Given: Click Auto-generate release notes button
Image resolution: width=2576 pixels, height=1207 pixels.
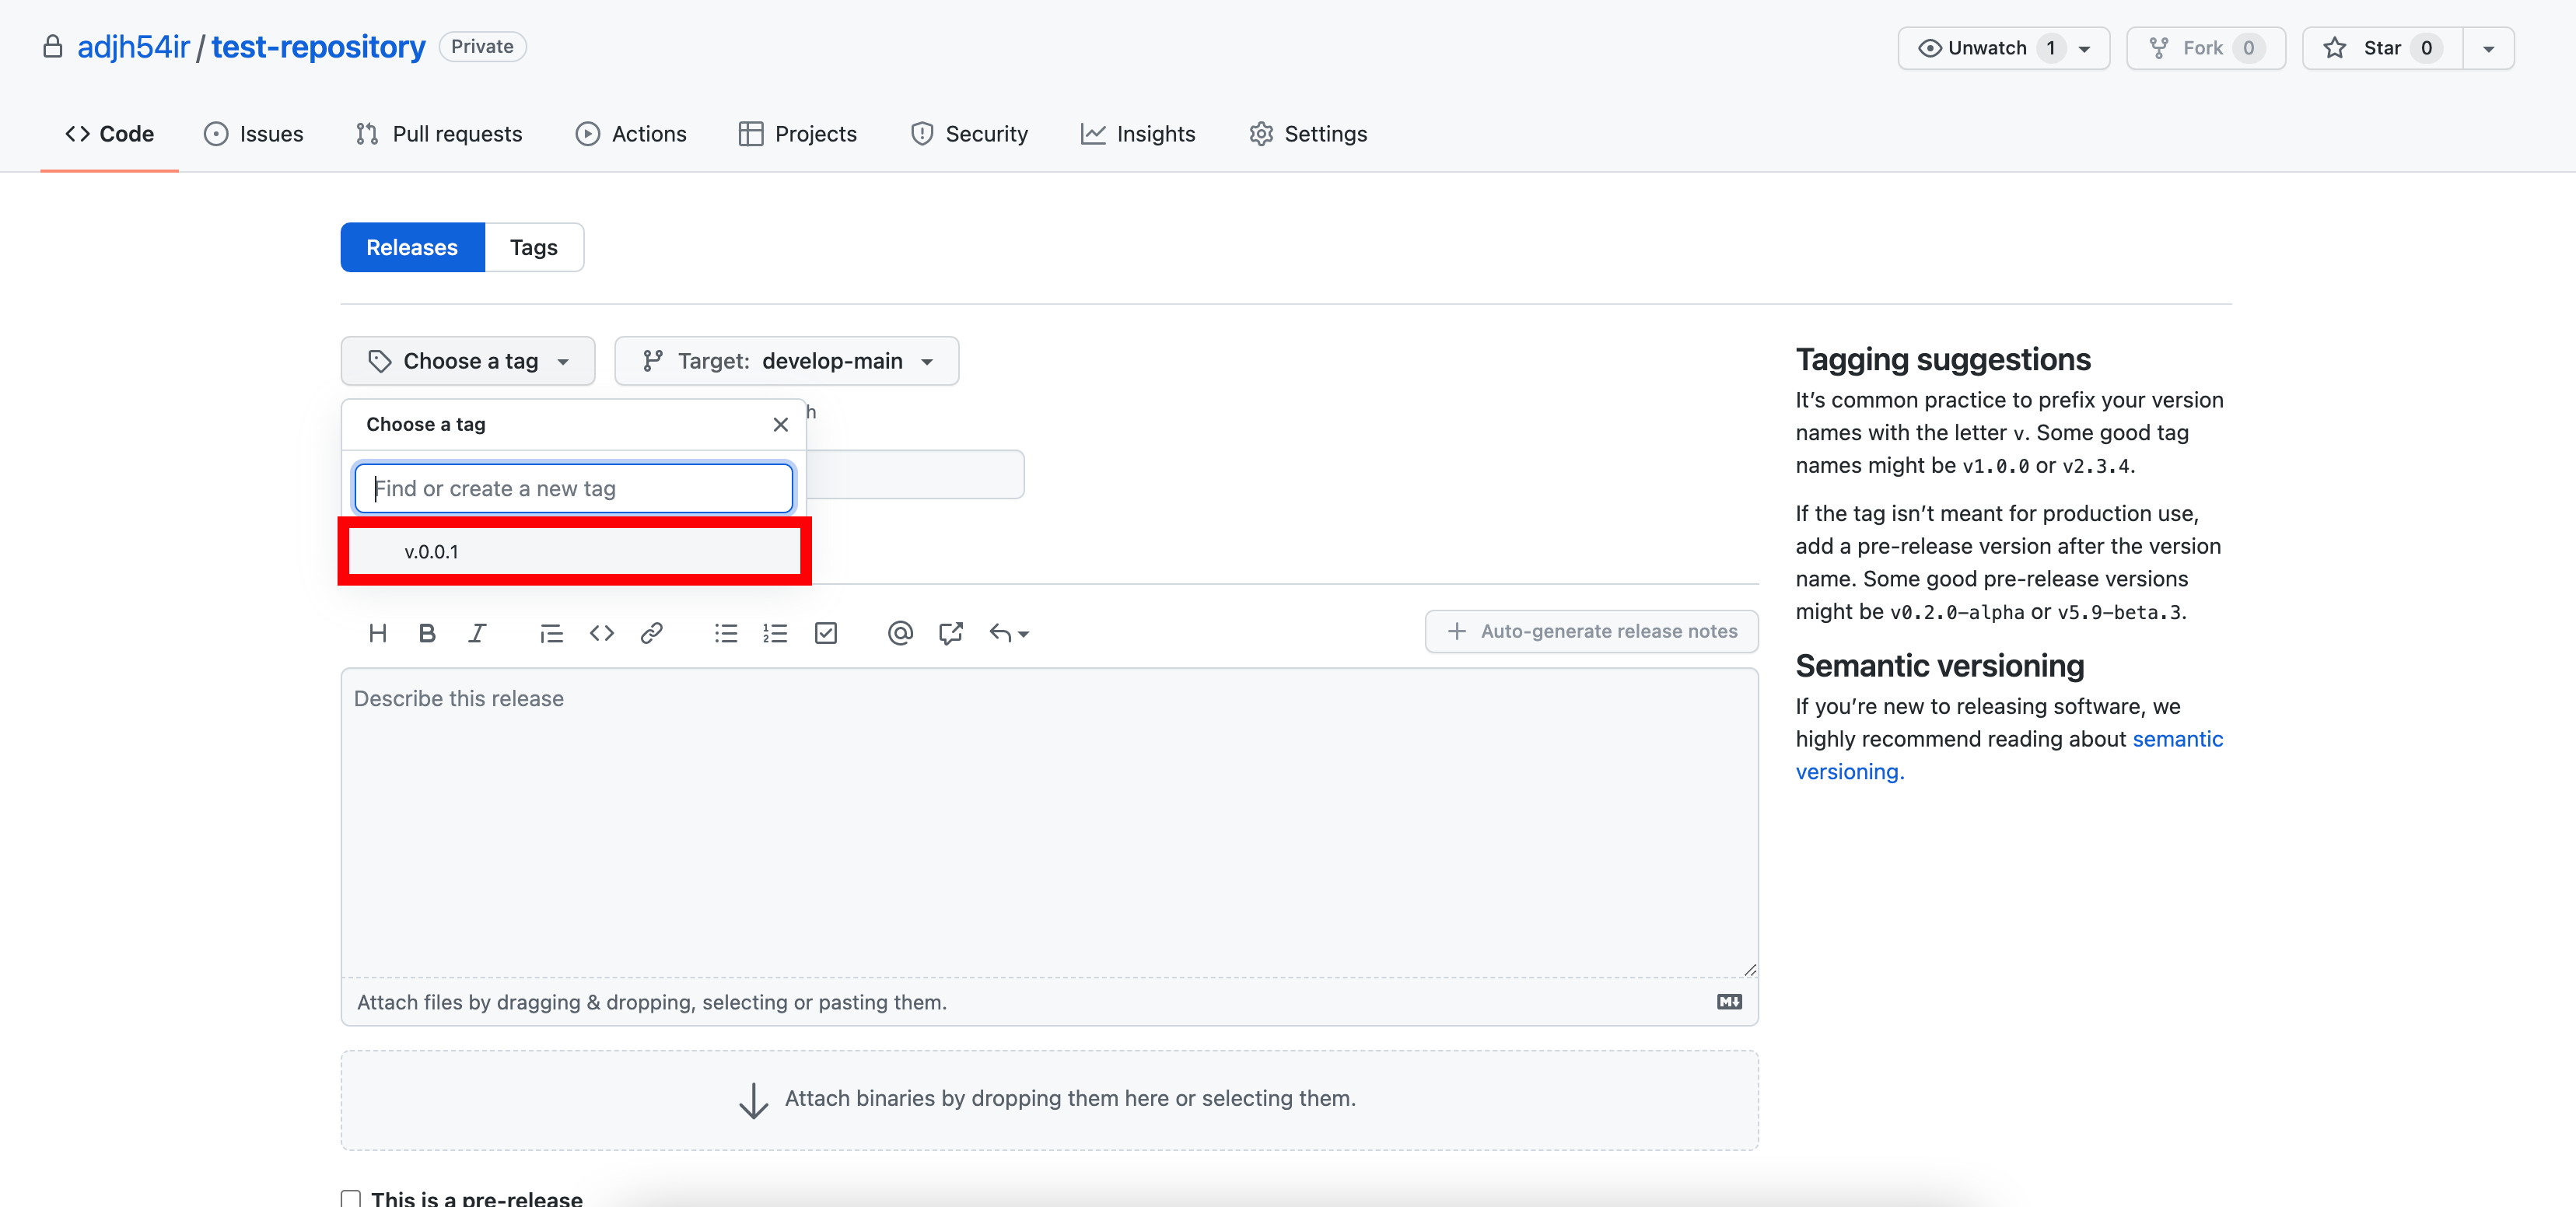Looking at the screenshot, I should click(1591, 631).
